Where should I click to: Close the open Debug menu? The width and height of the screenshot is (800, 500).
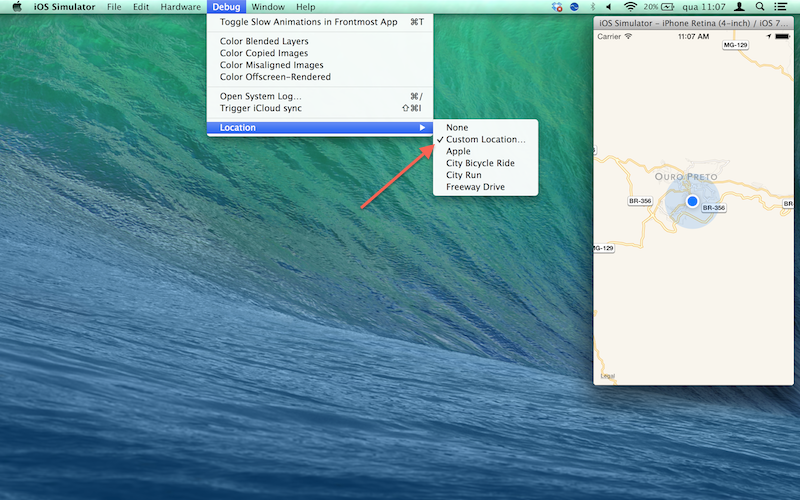226,7
